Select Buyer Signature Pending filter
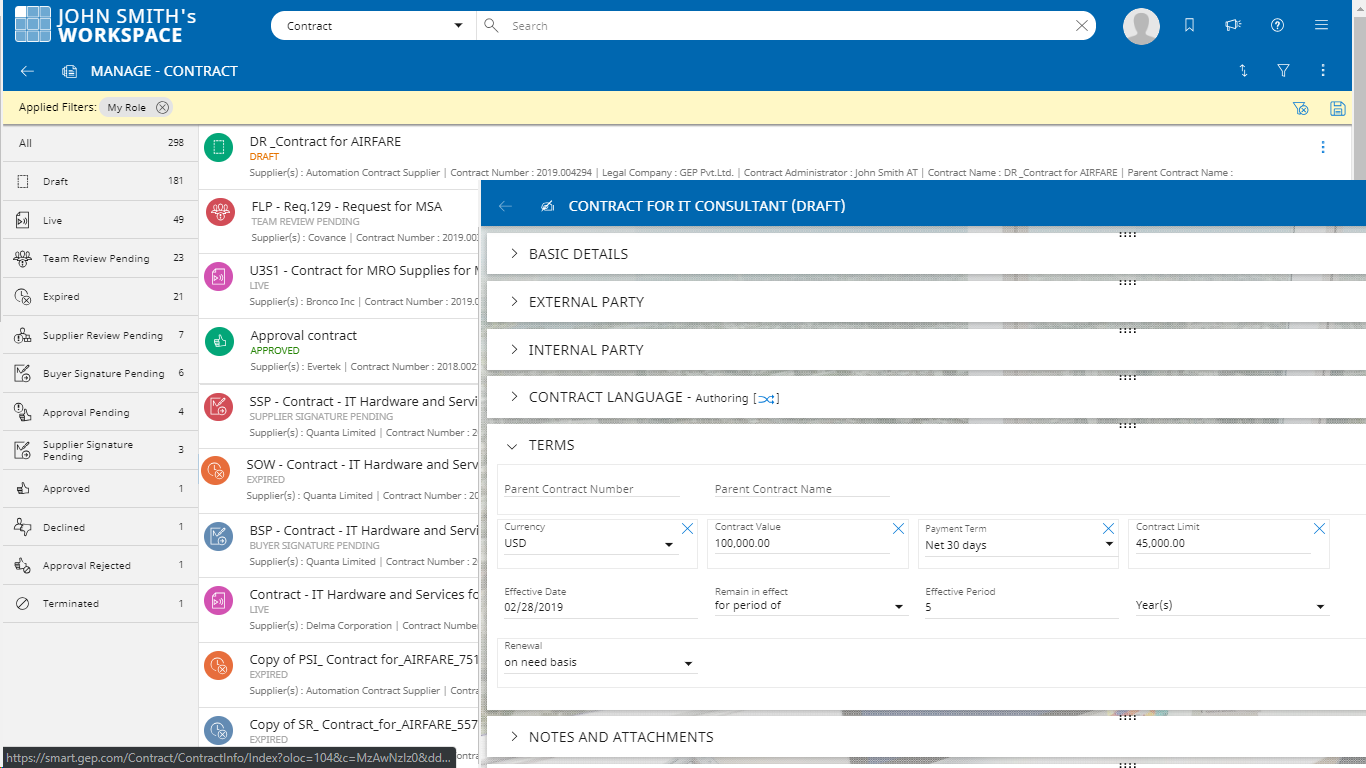1366x768 pixels. click(100, 373)
